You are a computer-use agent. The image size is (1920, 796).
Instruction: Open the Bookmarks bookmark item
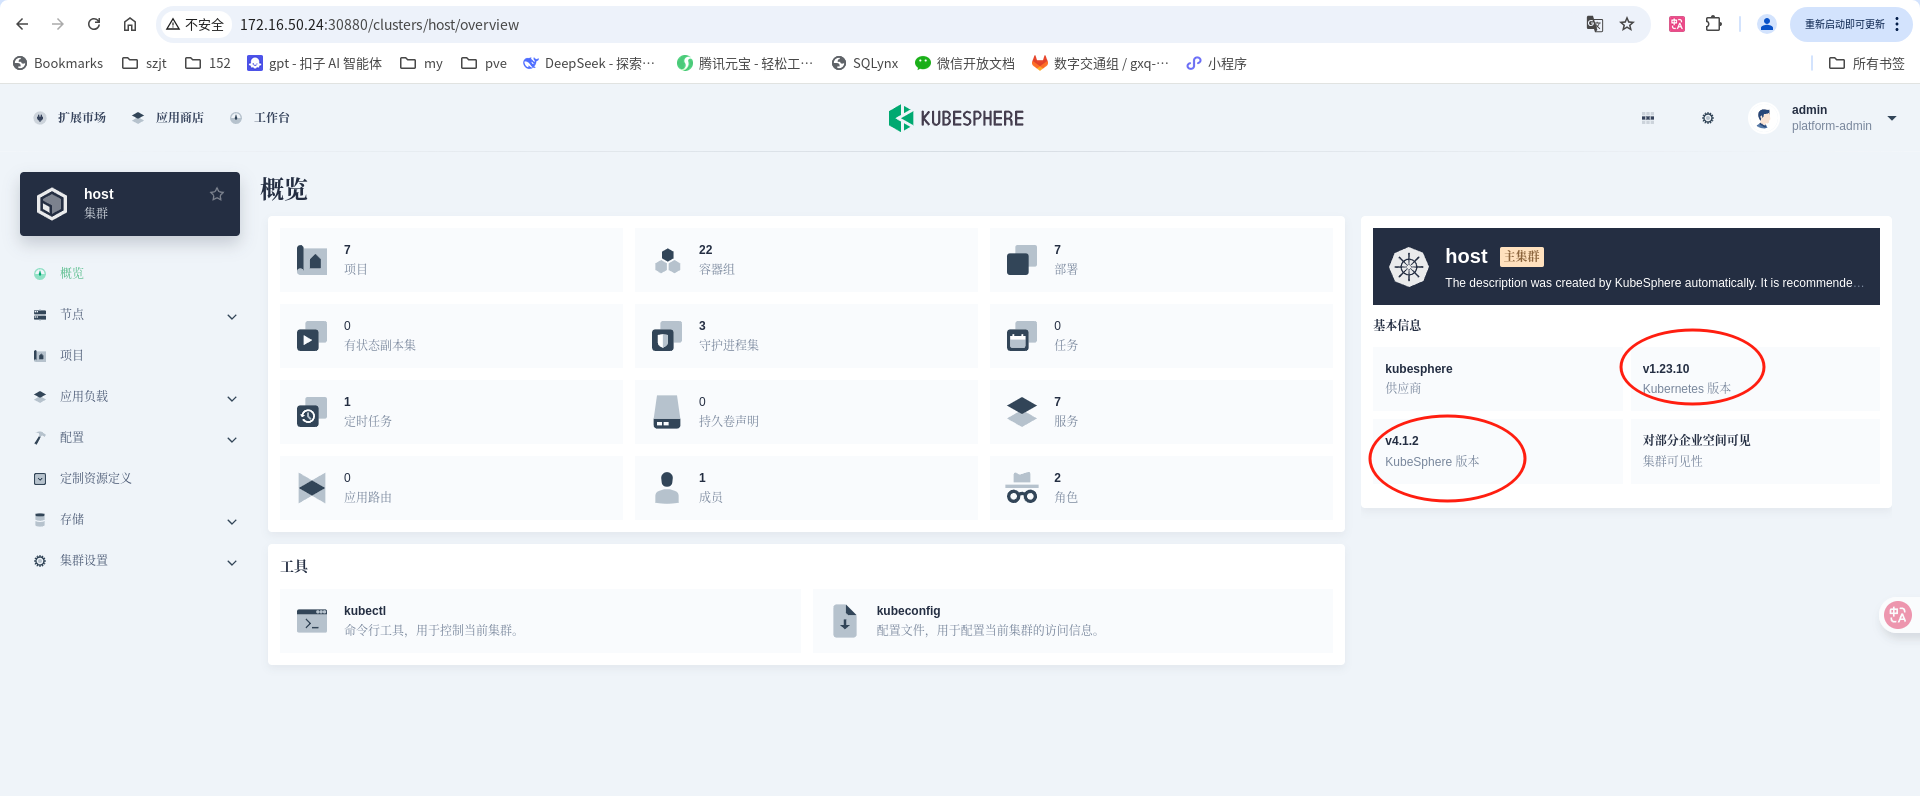pyautogui.click(x=58, y=63)
